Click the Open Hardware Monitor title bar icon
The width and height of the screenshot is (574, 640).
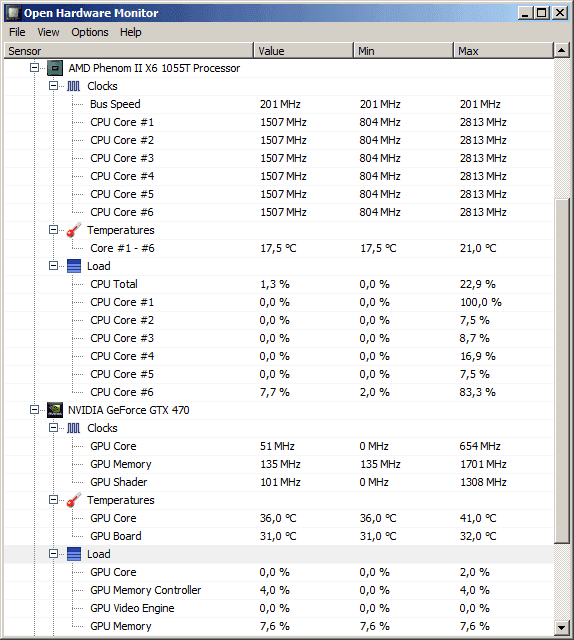coord(13,13)
